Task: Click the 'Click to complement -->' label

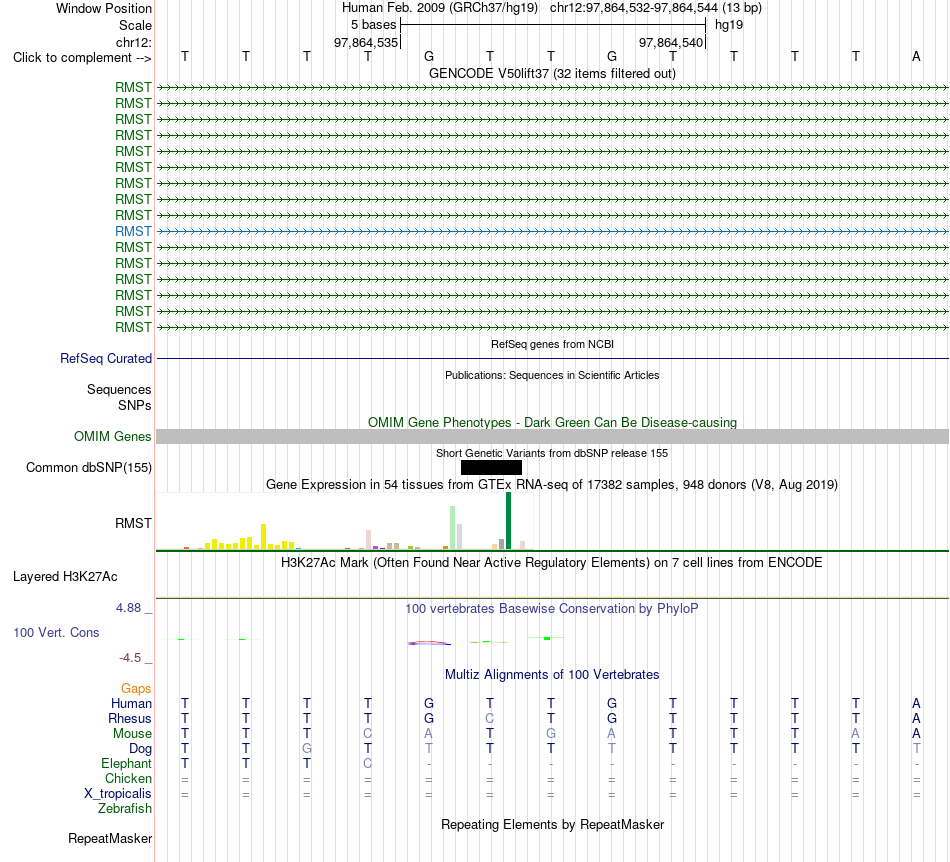Action: [x=82, y=58]
